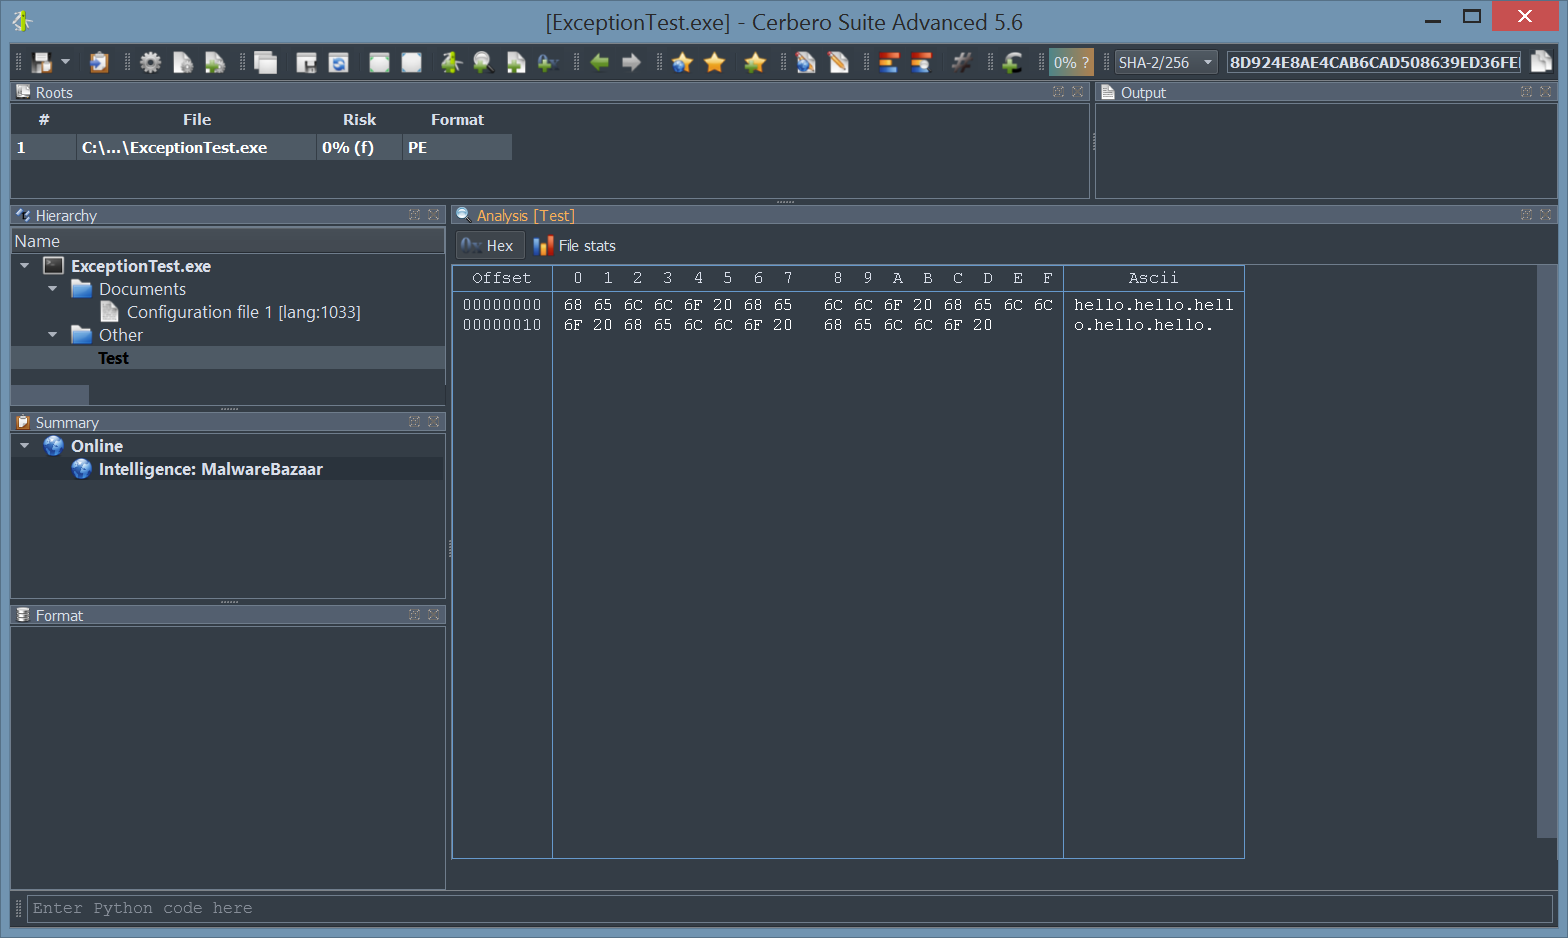Click the document with globe icon

(x=806, y=62)
